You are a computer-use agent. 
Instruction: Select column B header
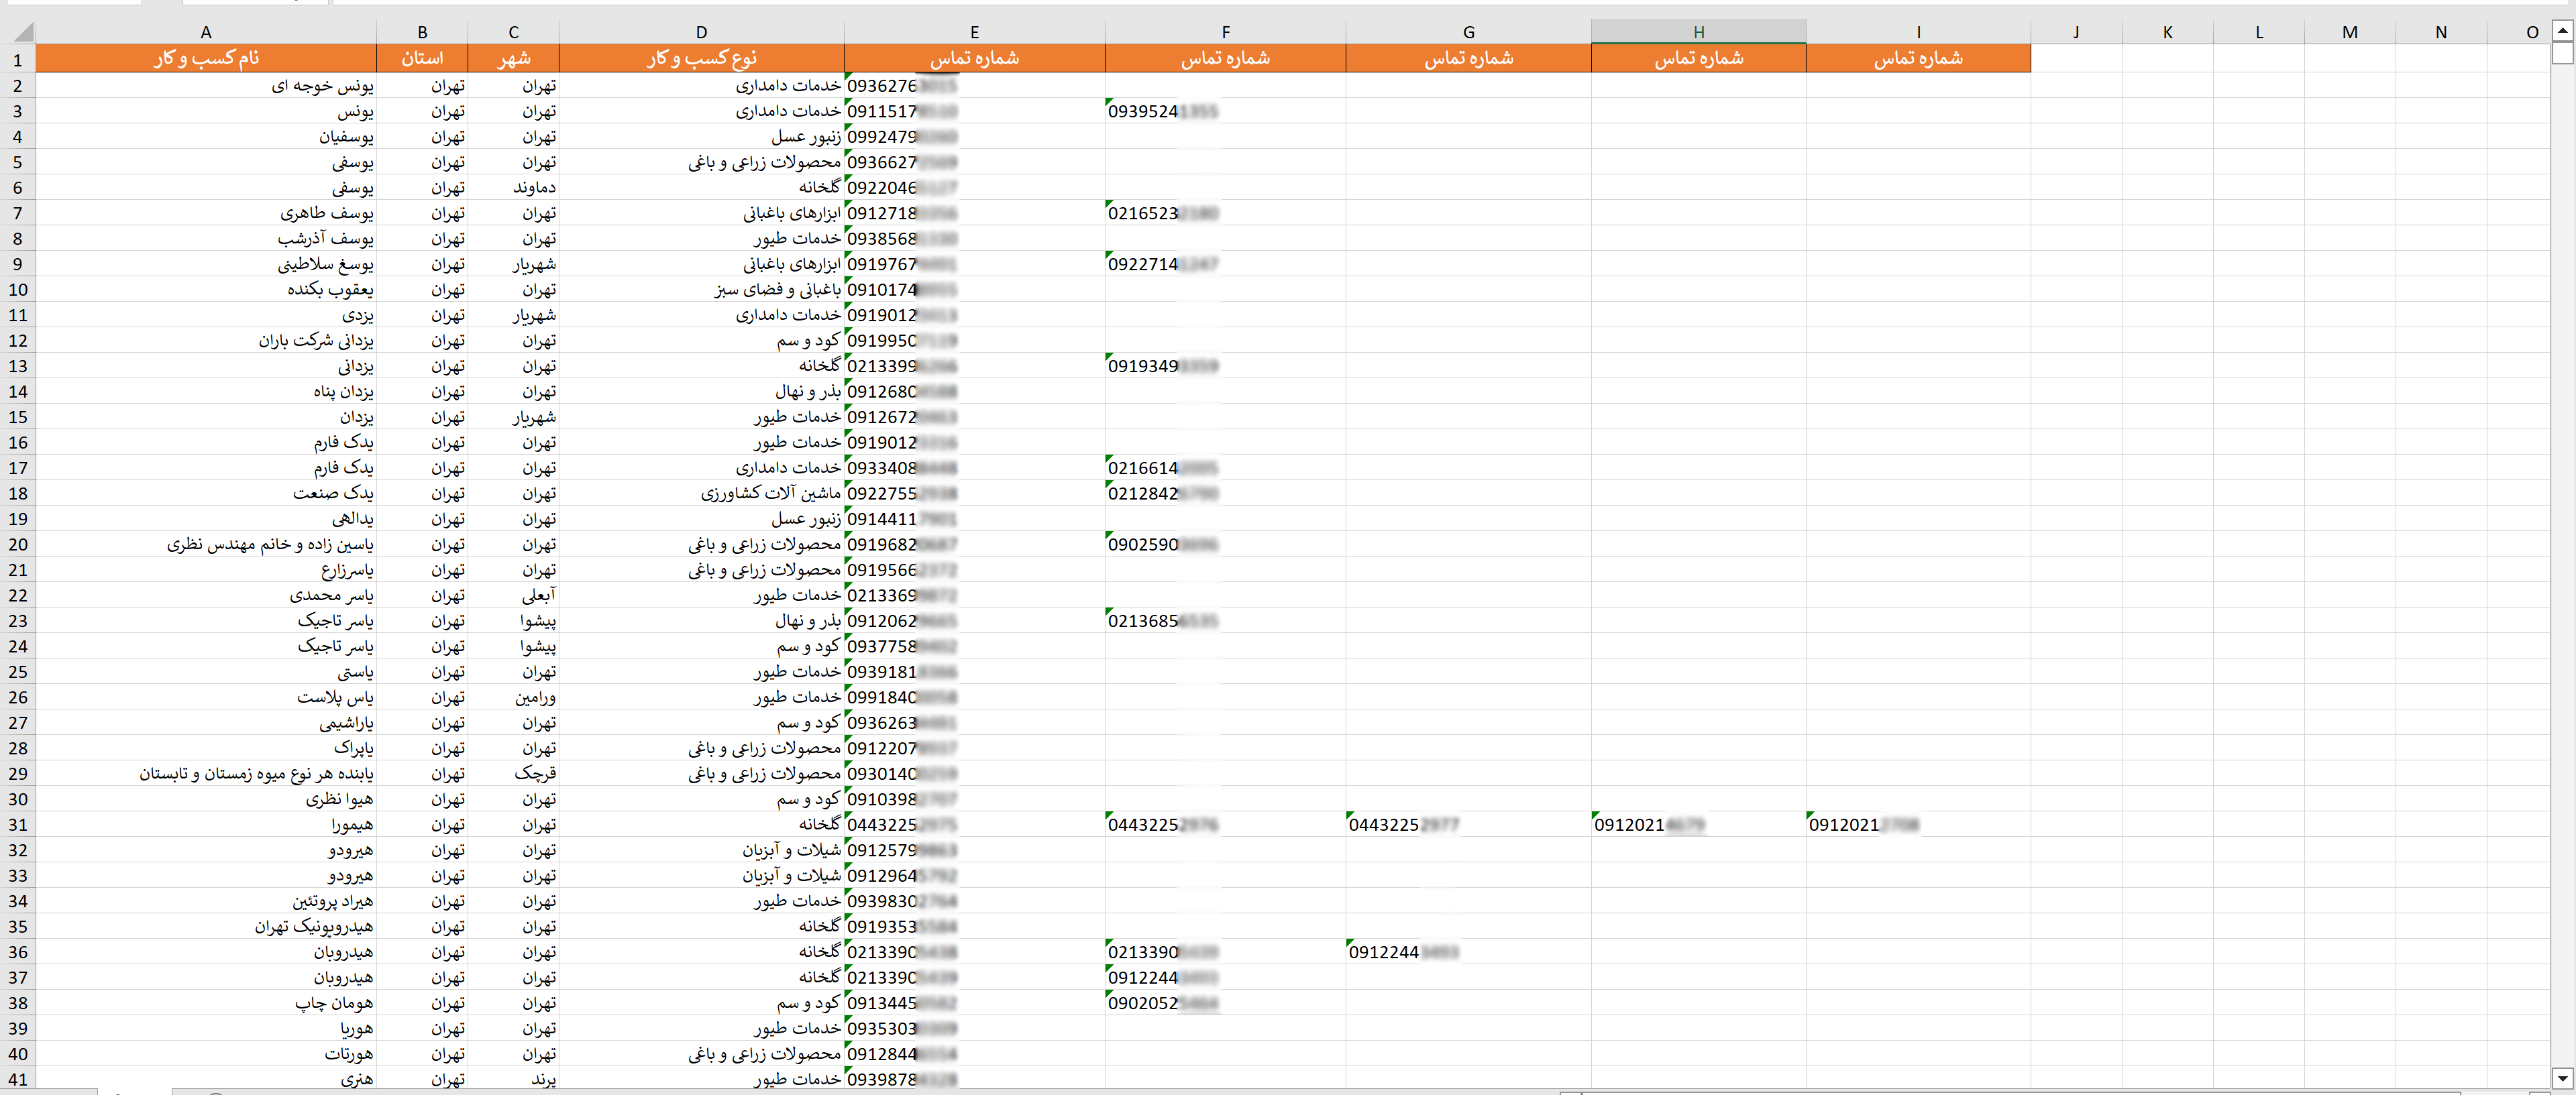pyautogui.click(x=422, y=32)
